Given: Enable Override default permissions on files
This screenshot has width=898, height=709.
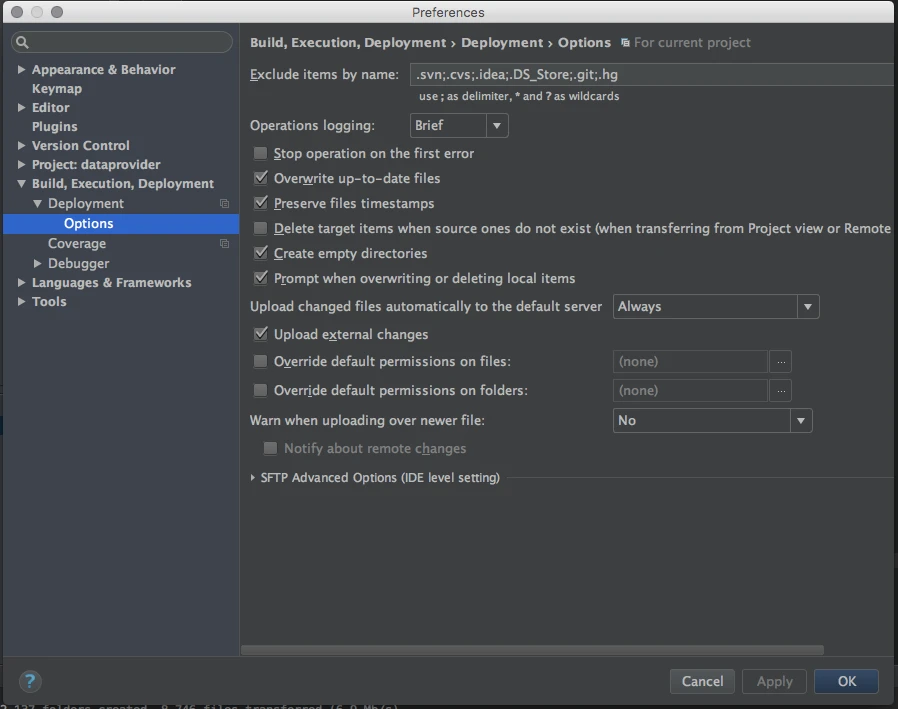Looking at the screenshot, I should [x=261, y=361].
